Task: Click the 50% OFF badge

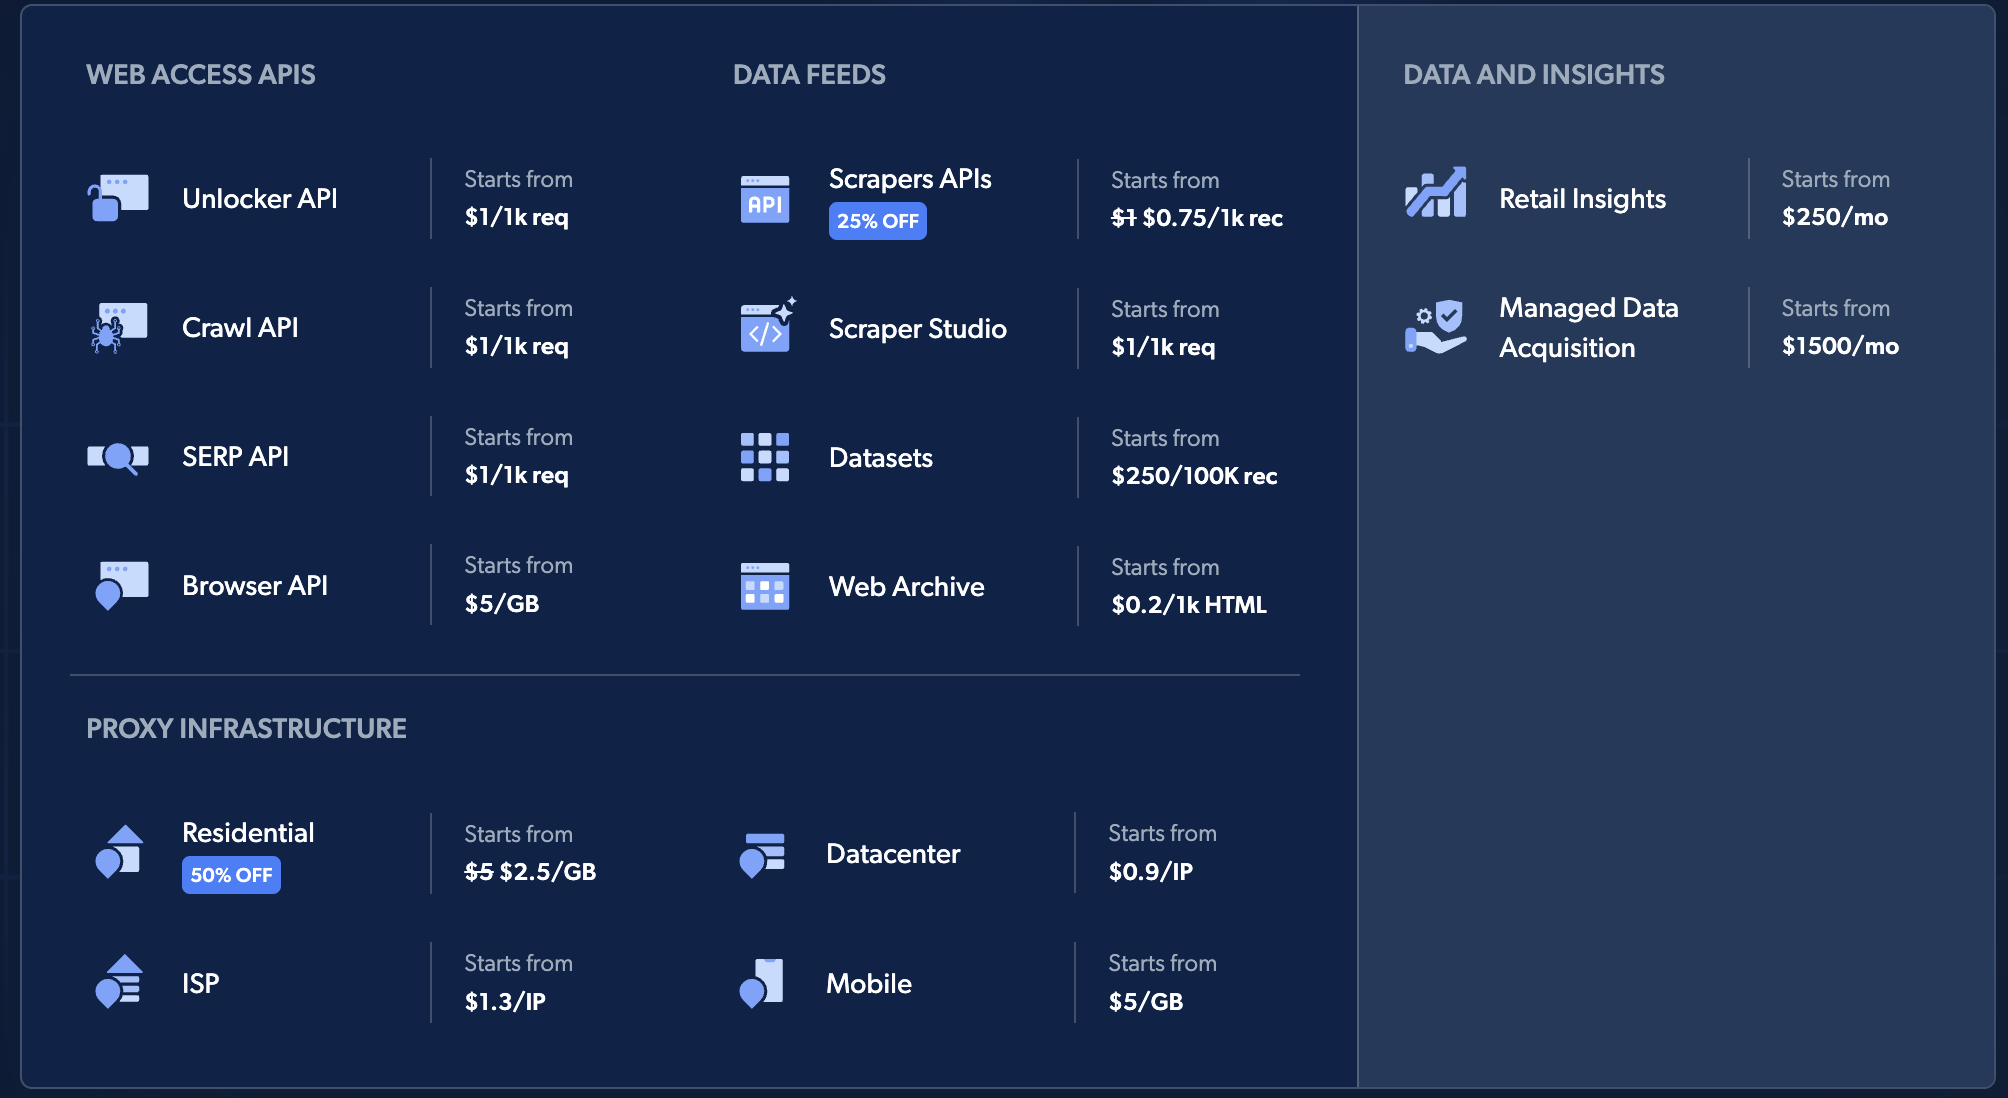Action: click(231, 875)
